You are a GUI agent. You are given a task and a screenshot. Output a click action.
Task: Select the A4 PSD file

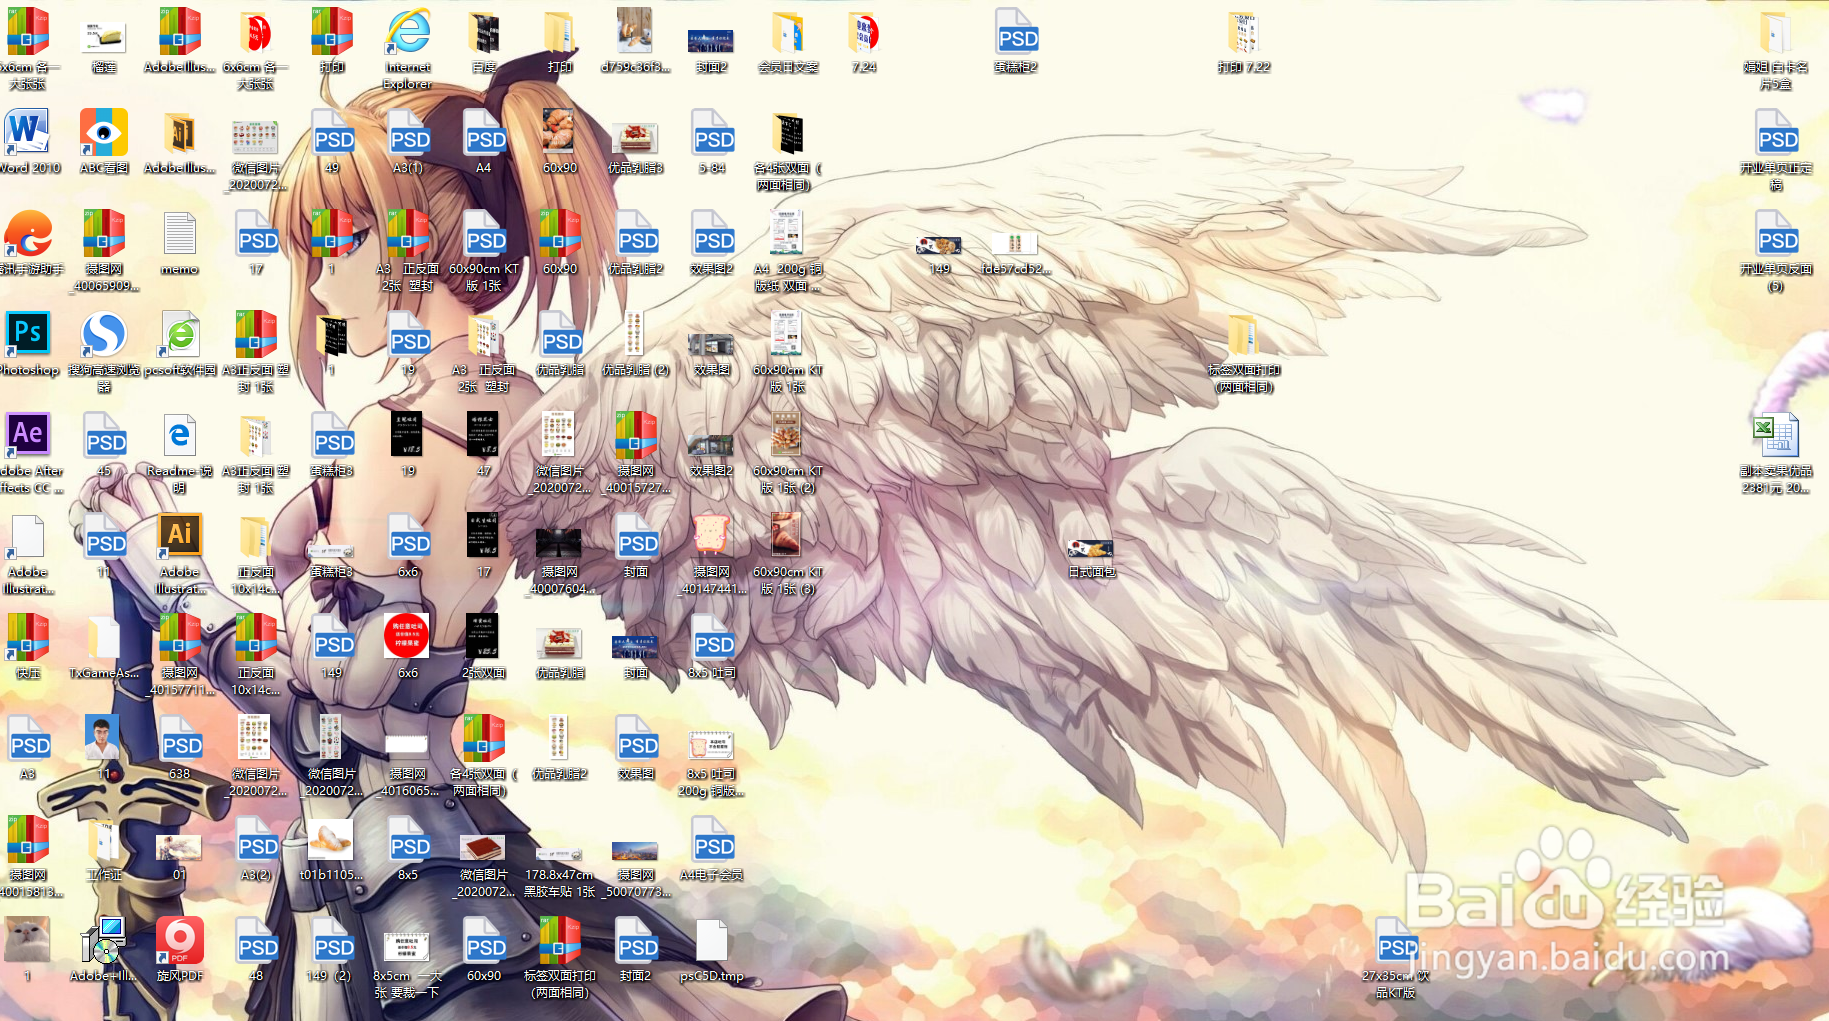484,142
